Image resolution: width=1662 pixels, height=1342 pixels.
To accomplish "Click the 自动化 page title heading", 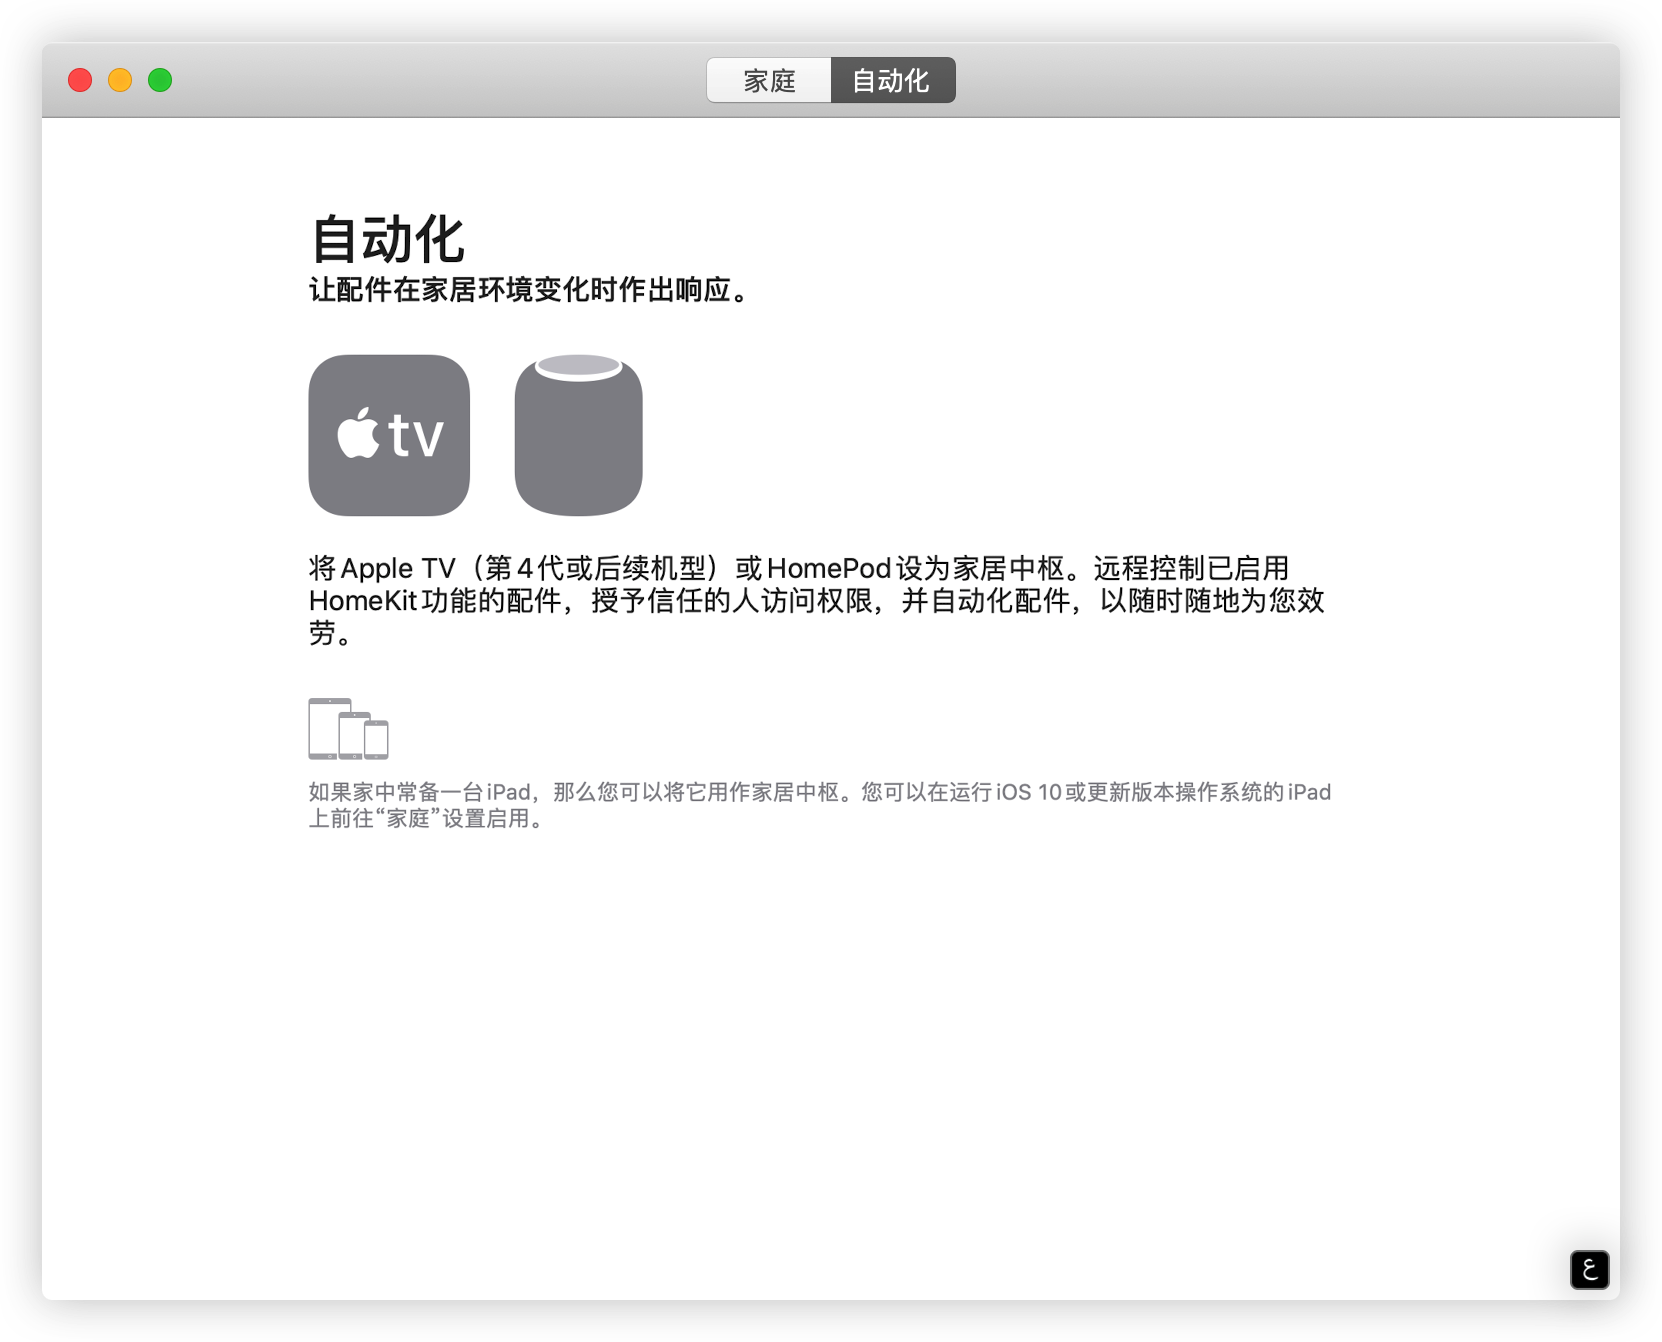I will click(390, 238).
